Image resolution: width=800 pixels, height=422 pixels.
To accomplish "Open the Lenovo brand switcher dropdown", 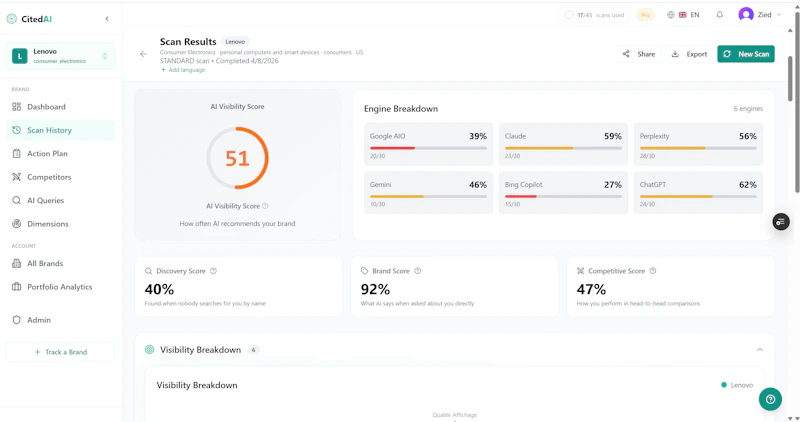I will [60, 56].
